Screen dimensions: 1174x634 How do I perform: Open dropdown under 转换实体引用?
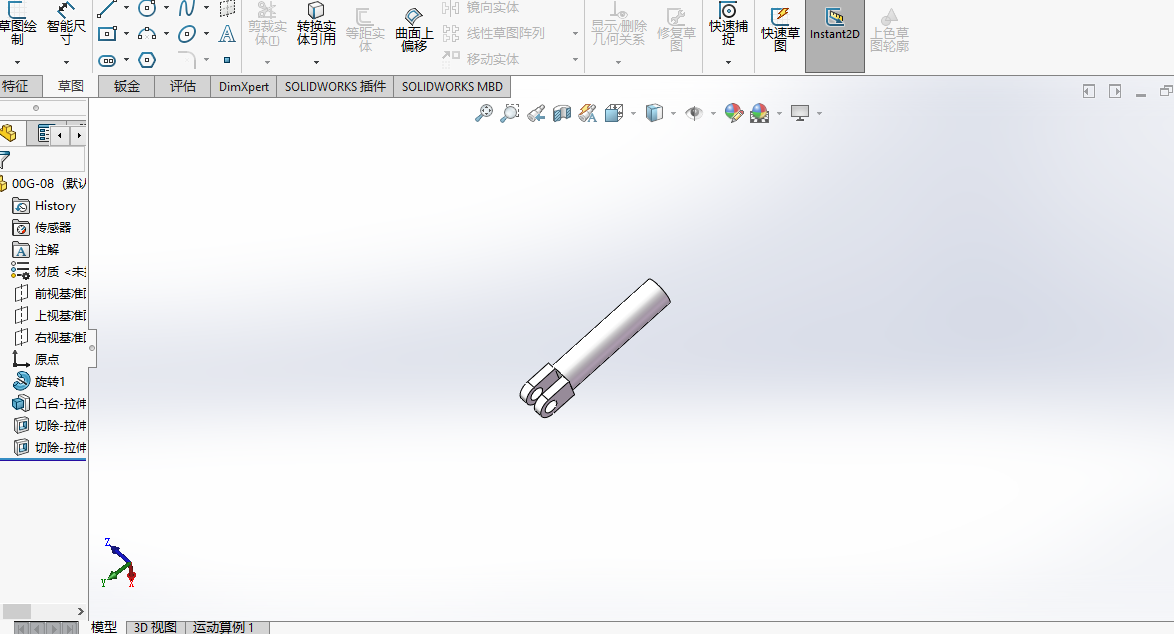(x=316, y=62)
